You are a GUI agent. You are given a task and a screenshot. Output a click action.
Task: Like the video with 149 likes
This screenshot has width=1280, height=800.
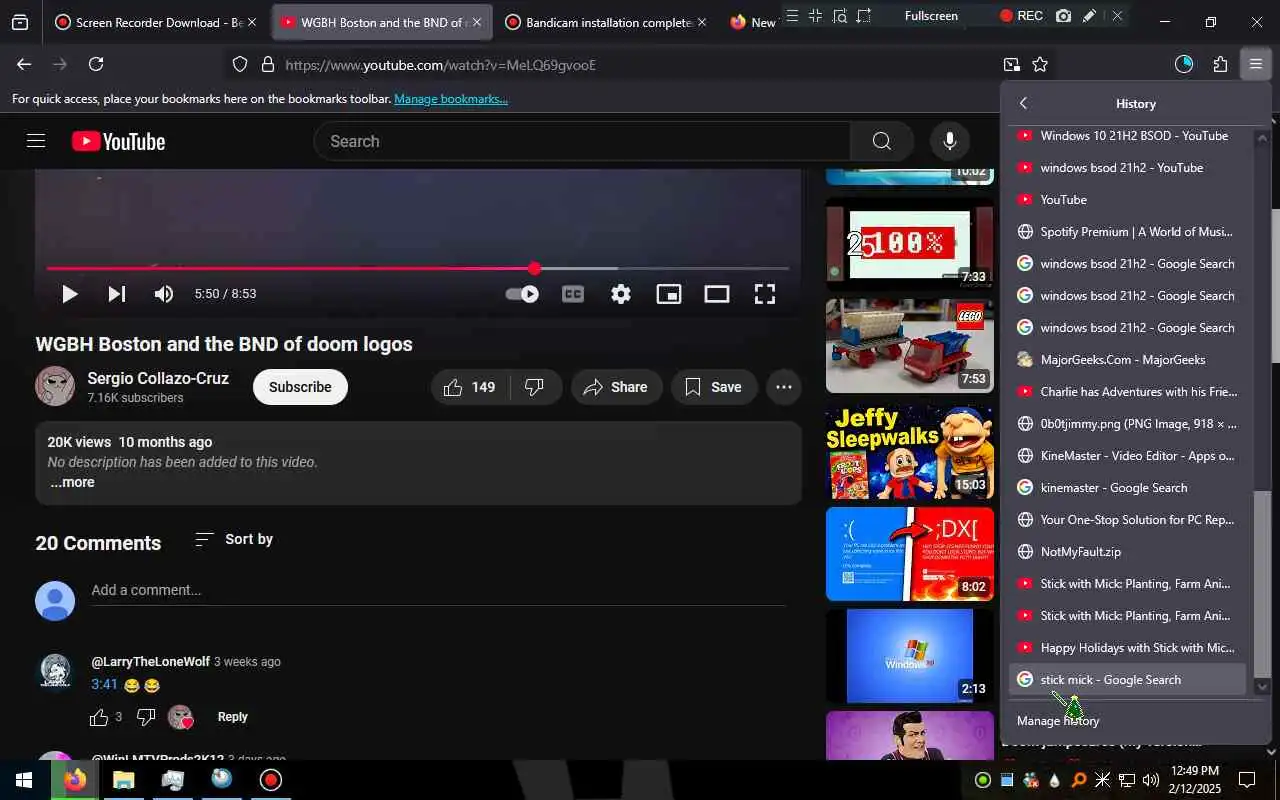470,387
